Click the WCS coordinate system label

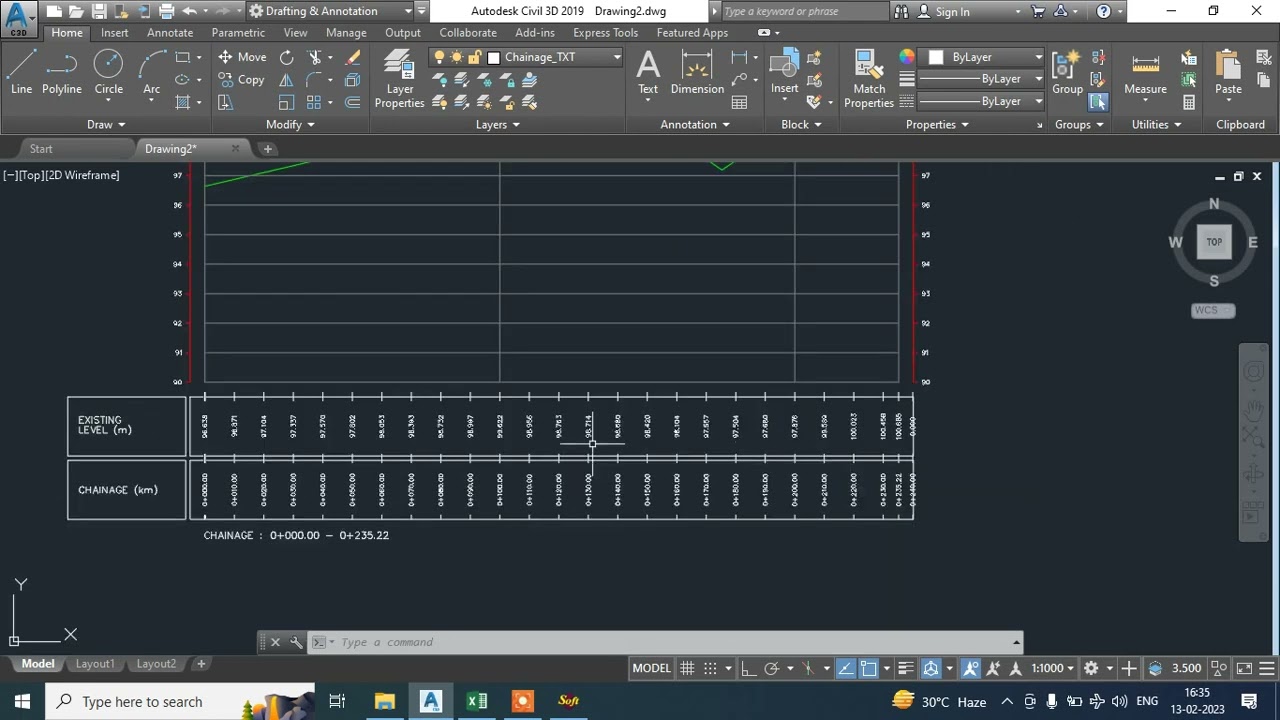tap(1213, 310)
